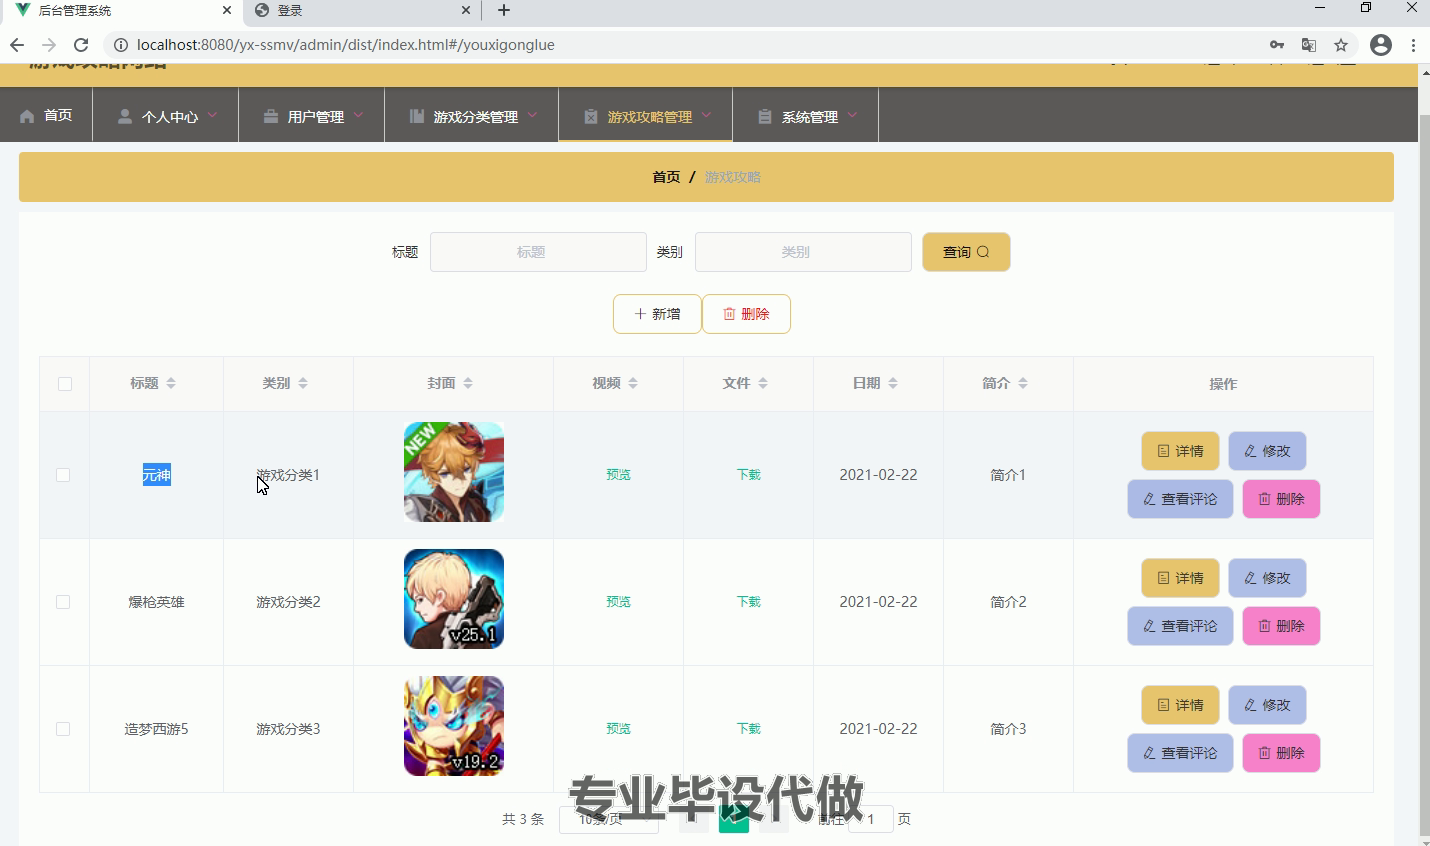Open the saved password key icon
The height and width of the screenshot is (846, 1430).
(1277, 45)
